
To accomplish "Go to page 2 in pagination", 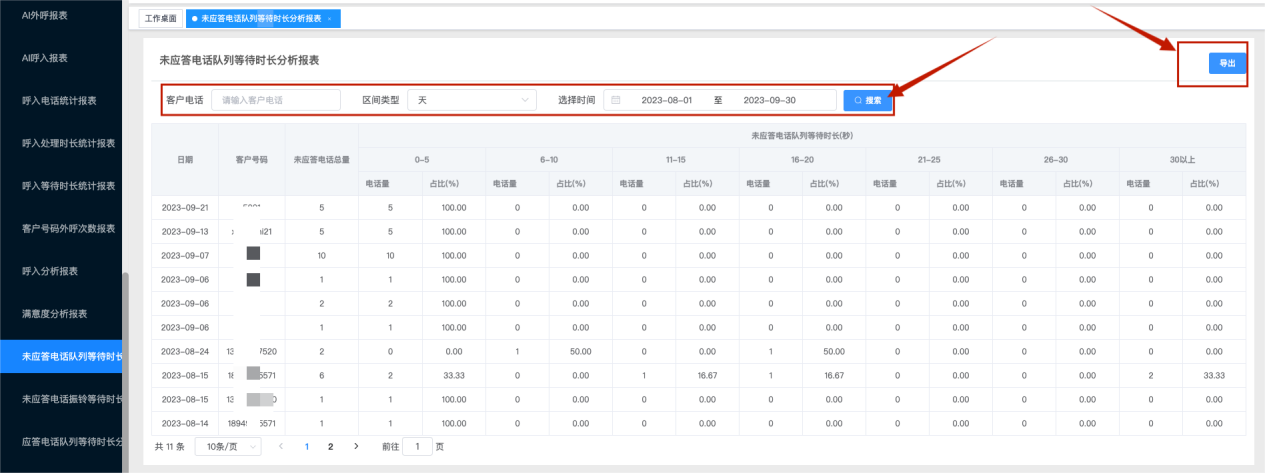I will point(330,446).
